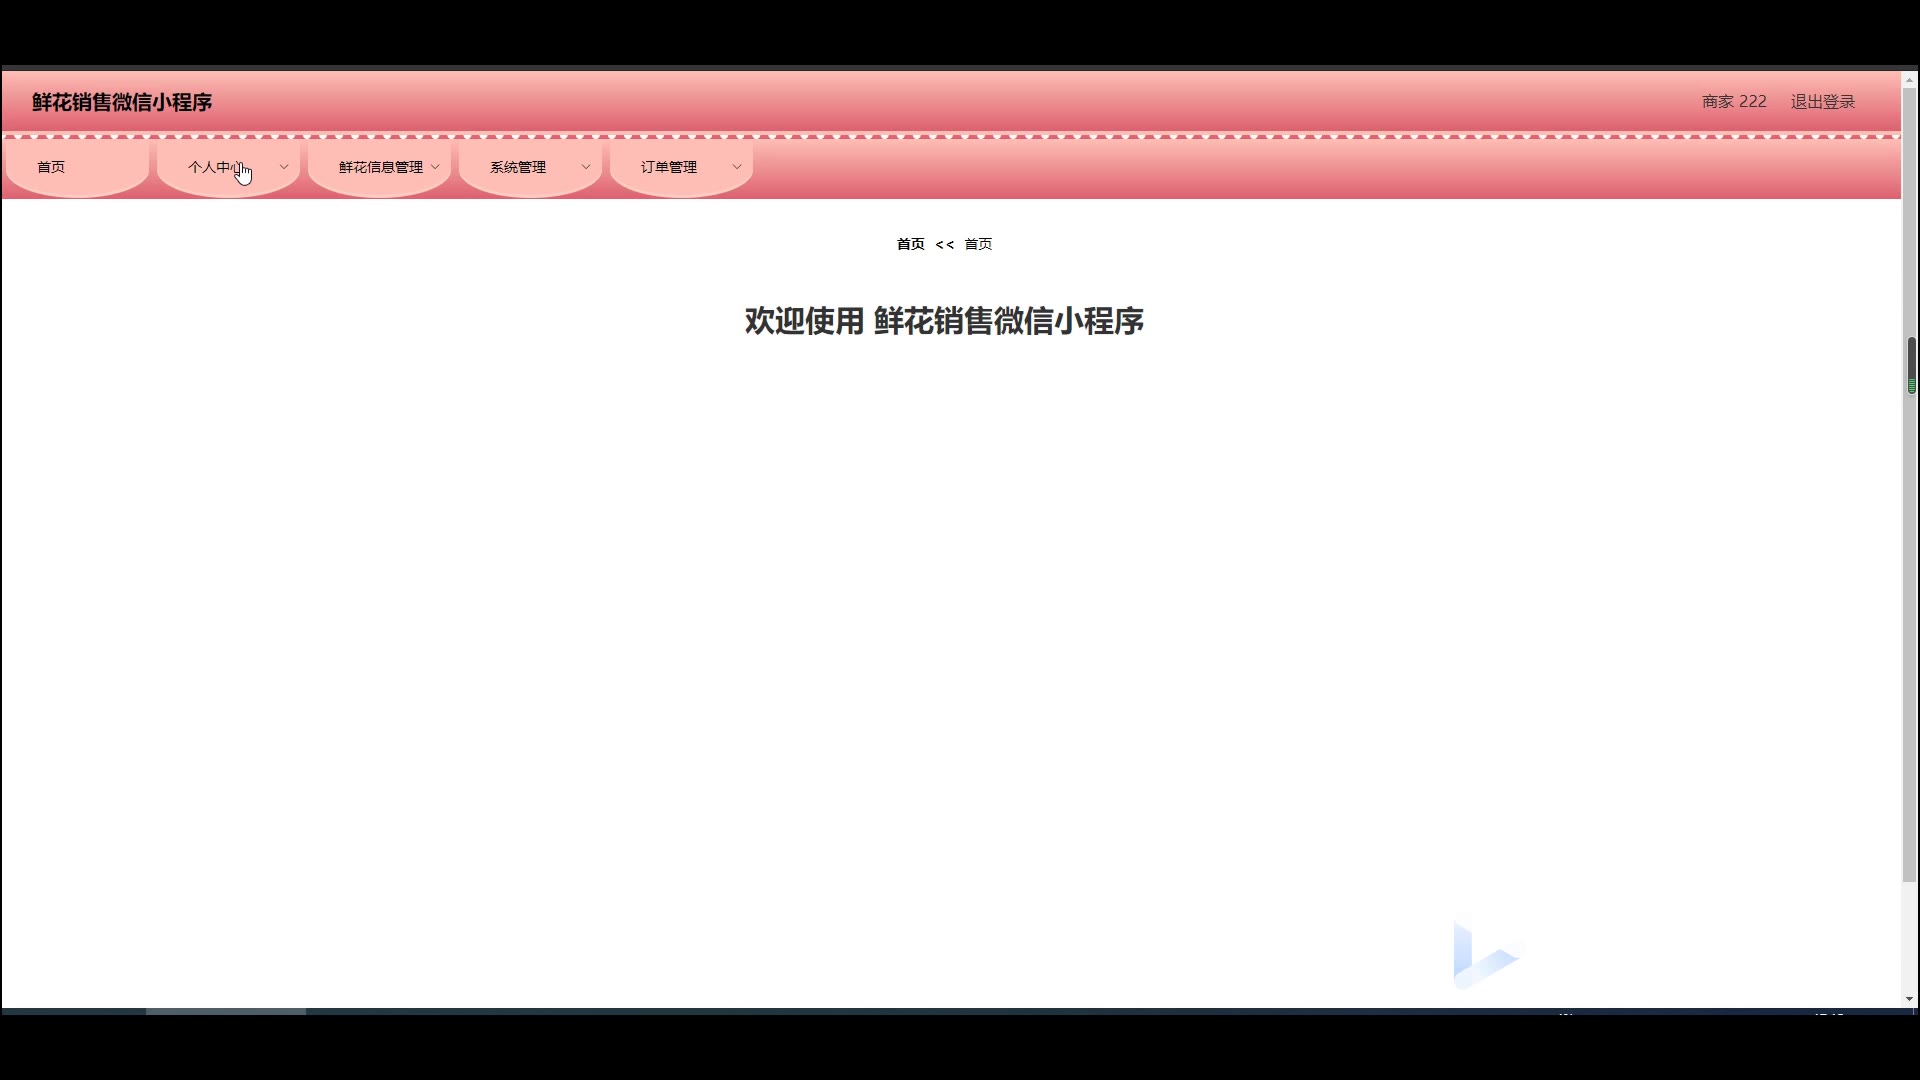Click the last 首页 breadcrumb item
The height and width of the screenshot is (1080, 1920).
(978, 244)
